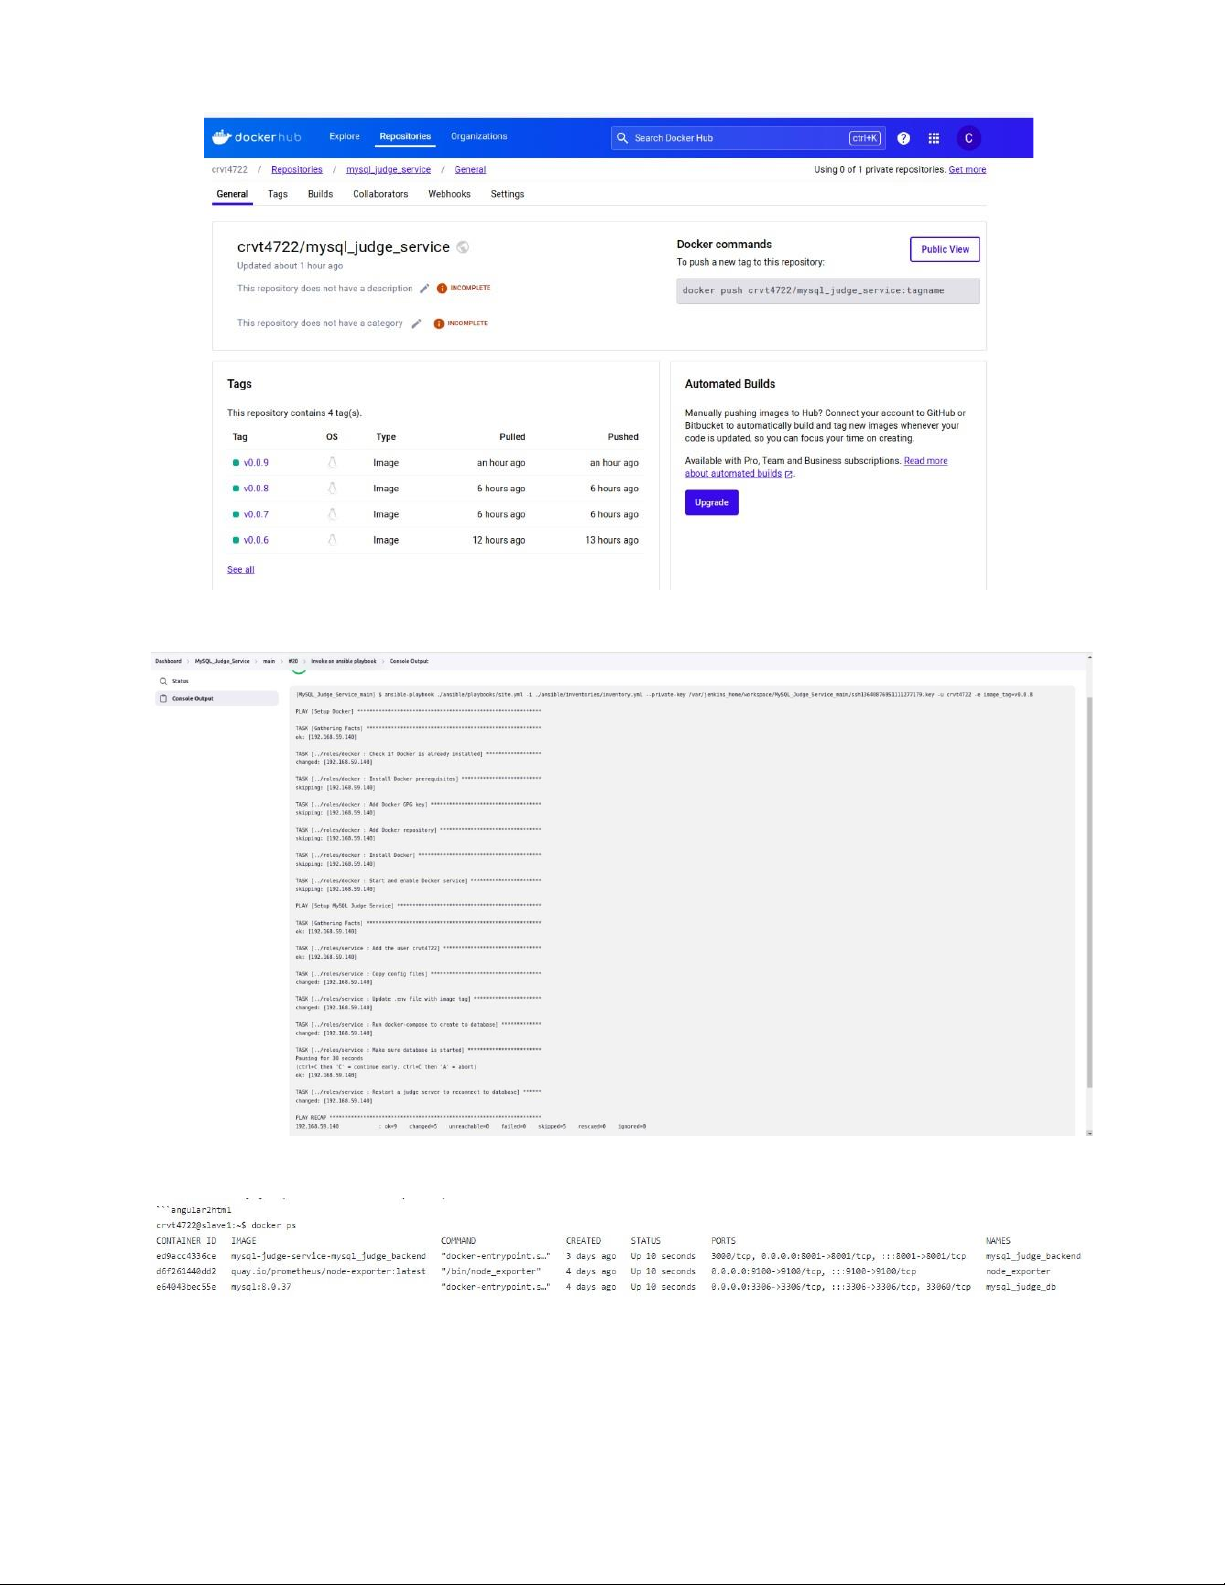Image resolution: width=1225 pixels, height=1585 pixels.
Task: Edit the repository category pencil icon
Action: click(416, 323)
